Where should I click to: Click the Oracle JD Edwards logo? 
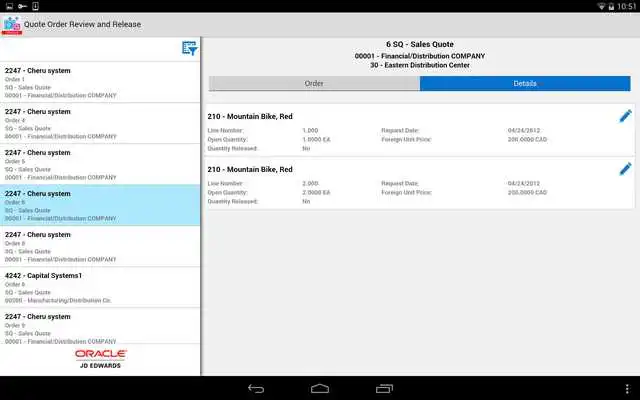(100, 359)
